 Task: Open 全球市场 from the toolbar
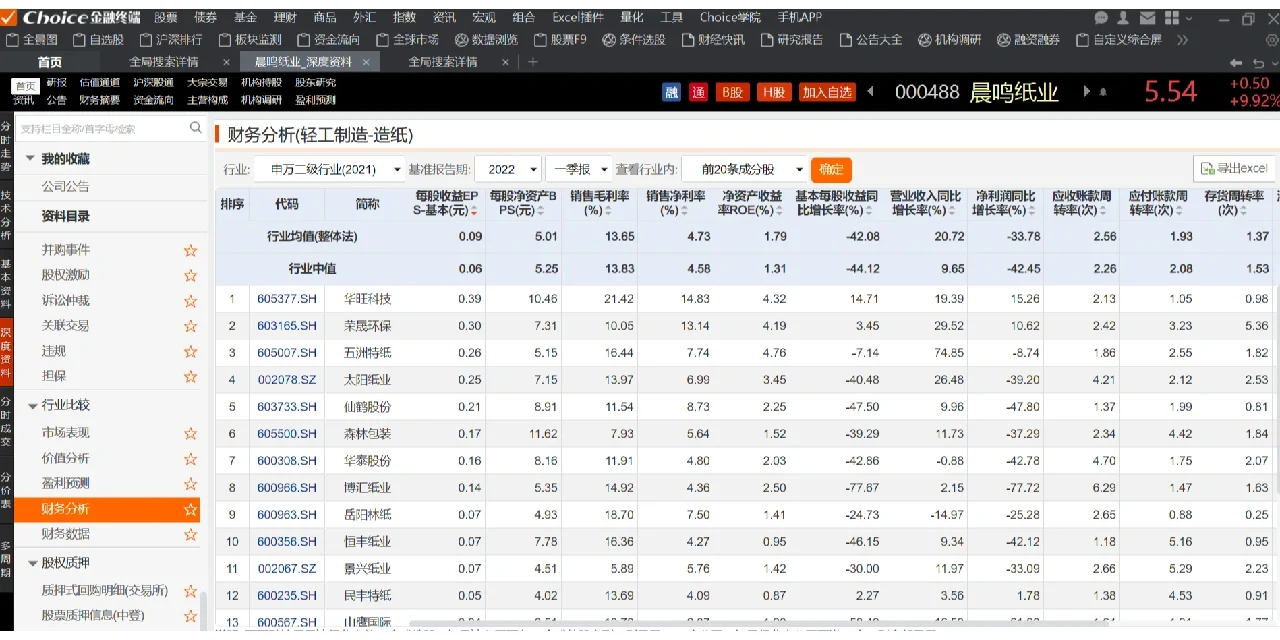(407, 40)
